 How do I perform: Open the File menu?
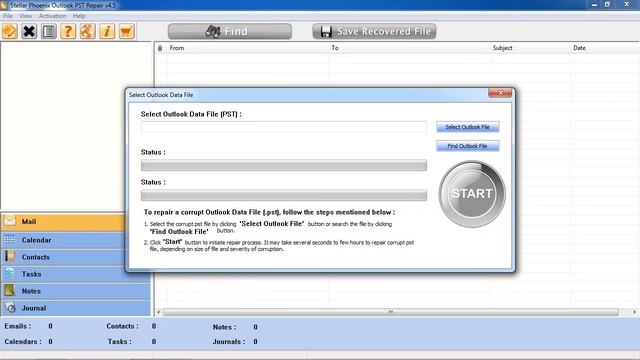[8, 16]
